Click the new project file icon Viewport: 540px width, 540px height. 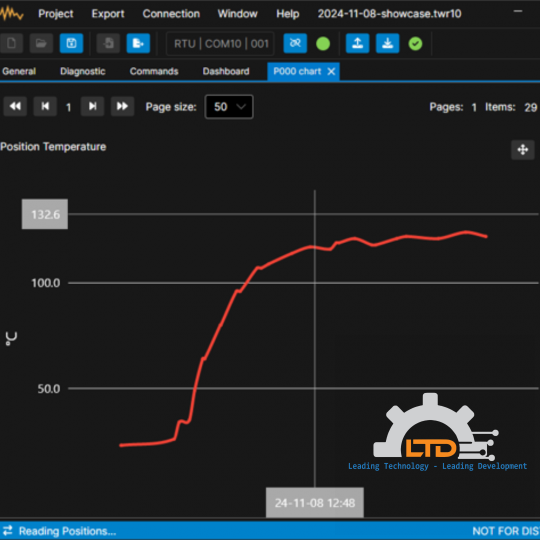11,43
